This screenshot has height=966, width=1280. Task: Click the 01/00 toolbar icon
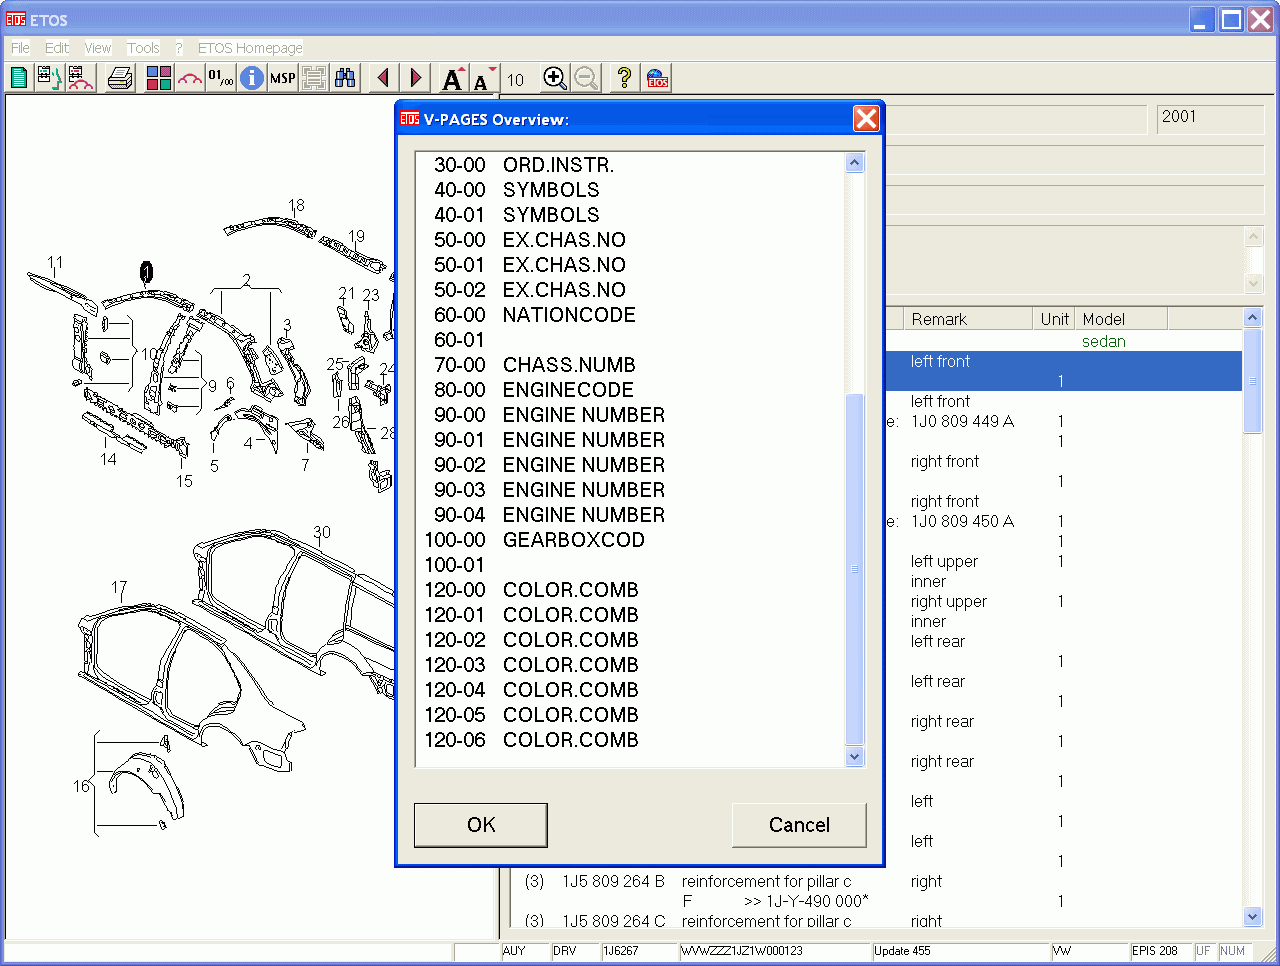click(221, 78)
